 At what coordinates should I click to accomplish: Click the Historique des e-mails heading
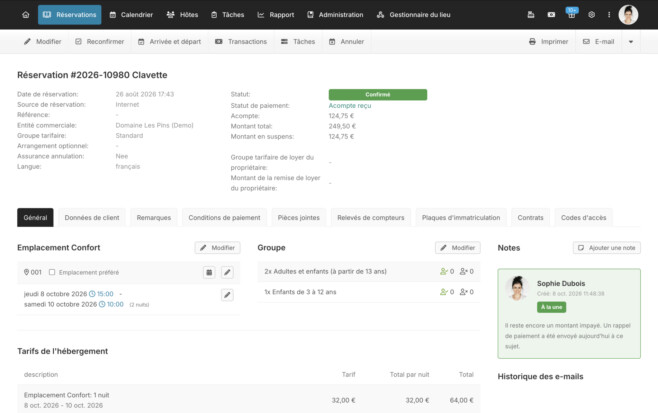tap(540, 376)
